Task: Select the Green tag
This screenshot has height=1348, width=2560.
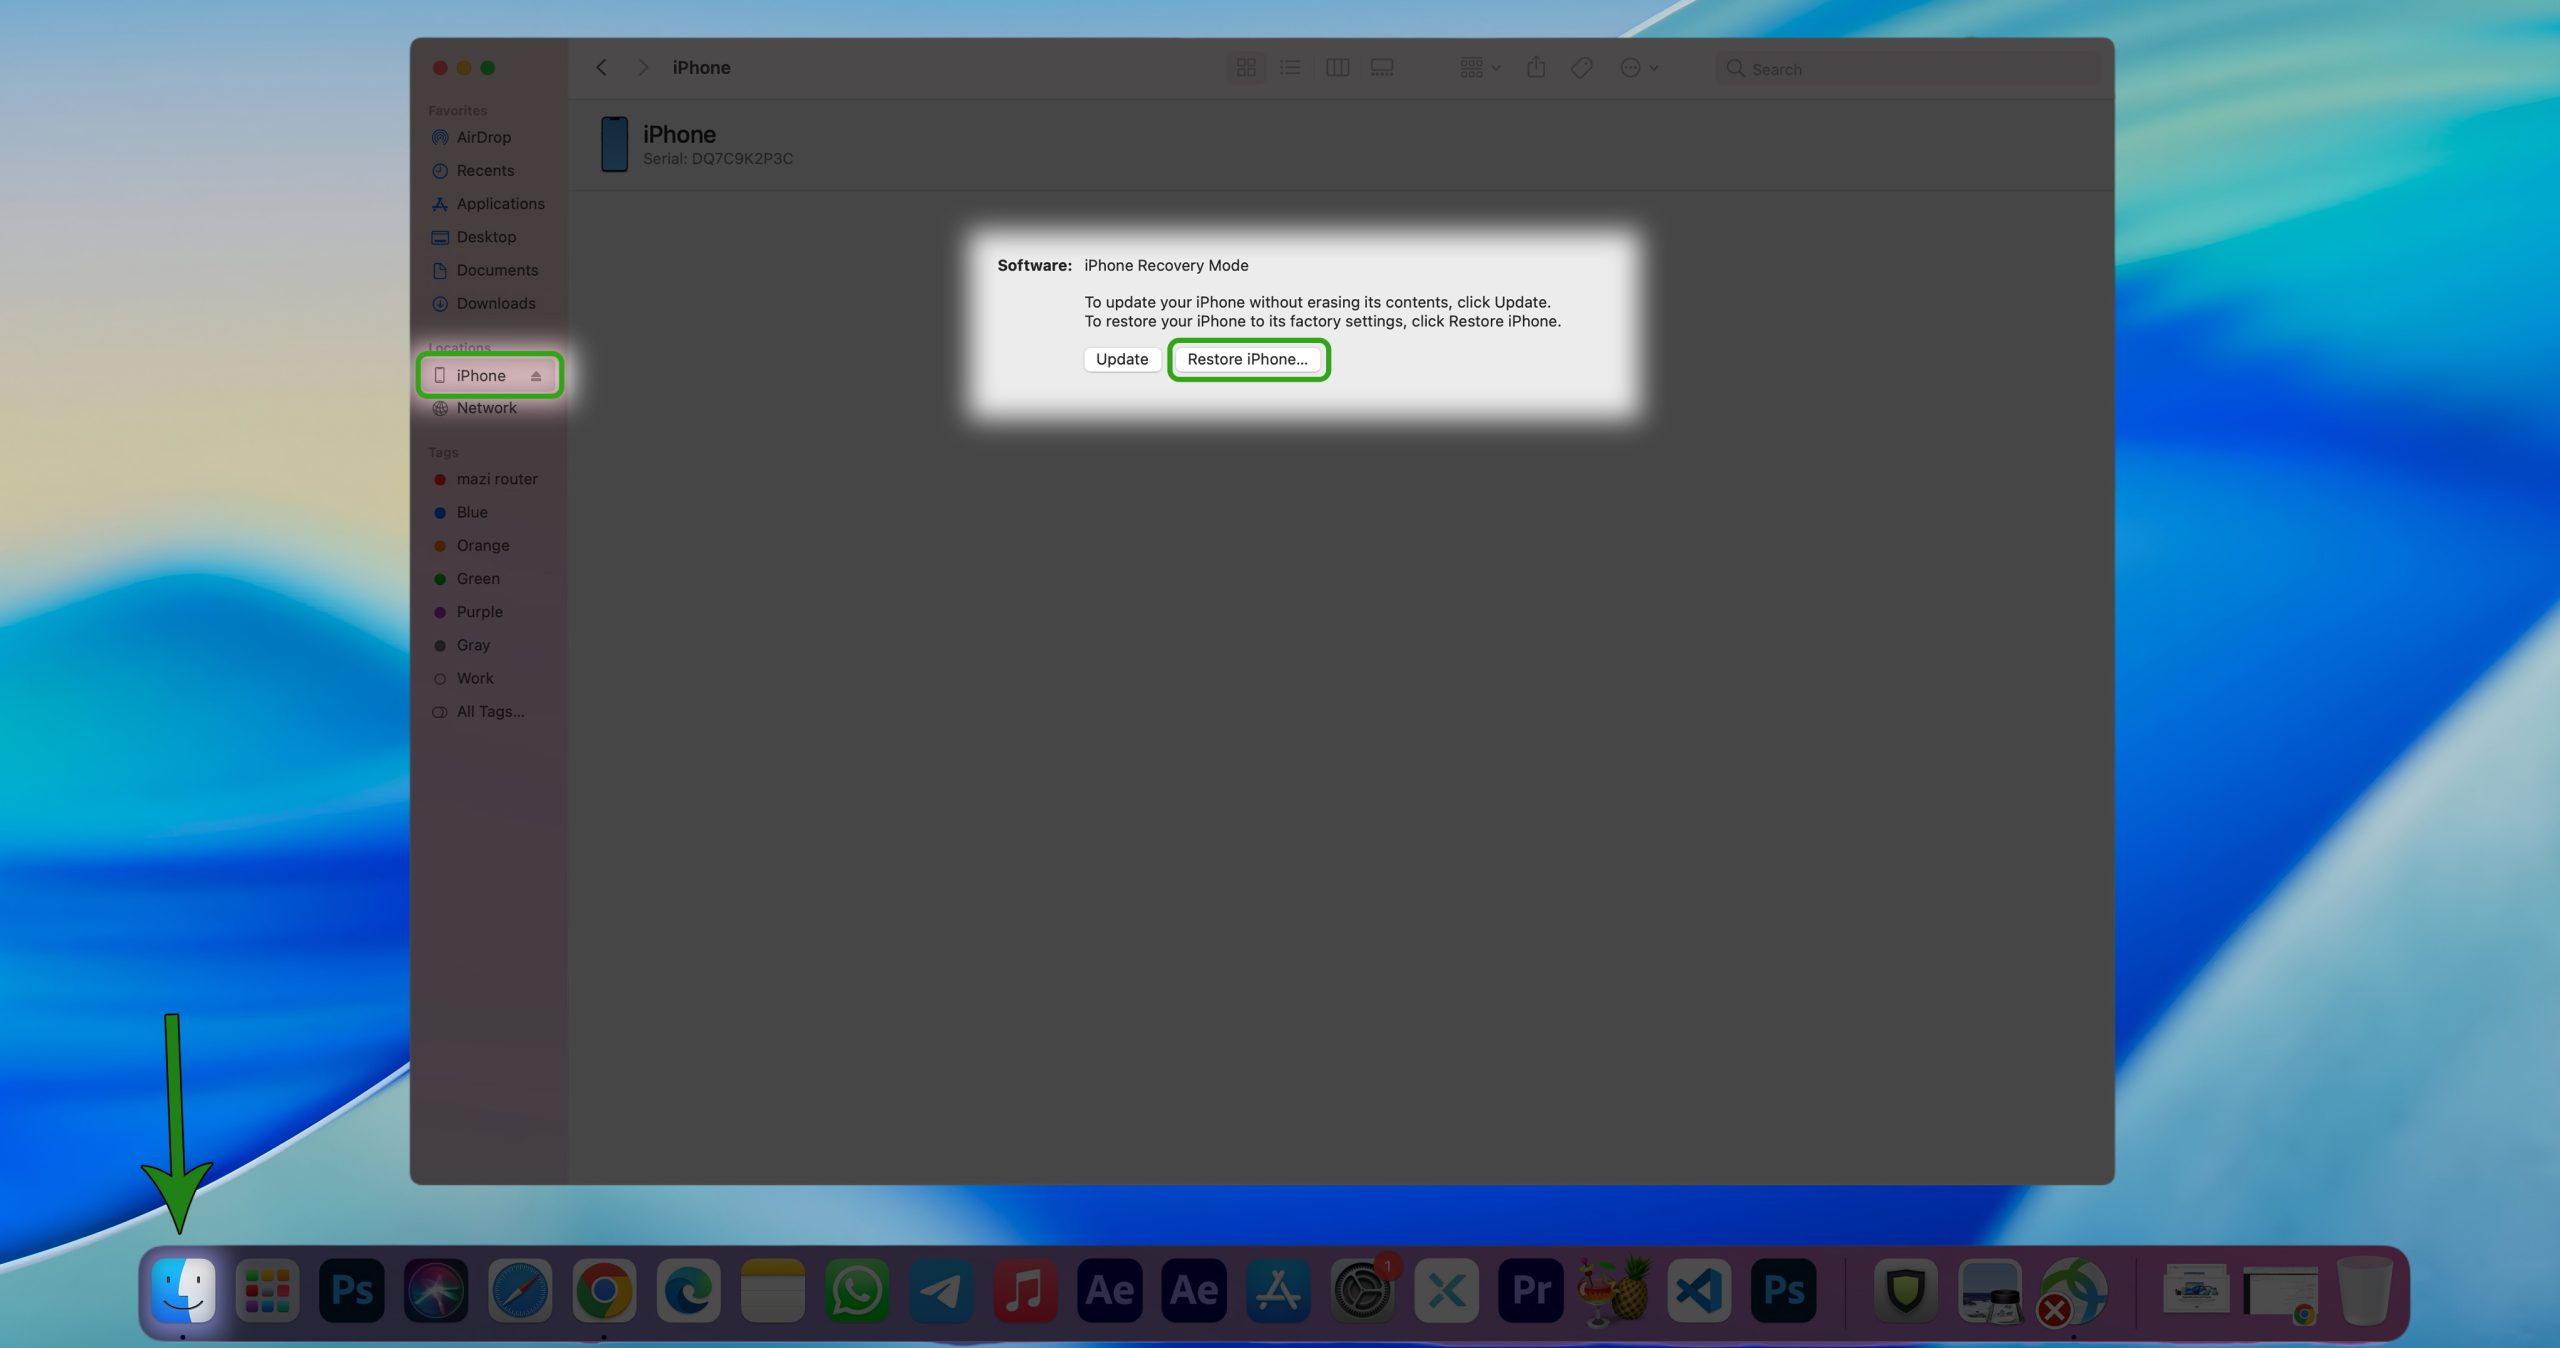Action: tap(478, 578)
